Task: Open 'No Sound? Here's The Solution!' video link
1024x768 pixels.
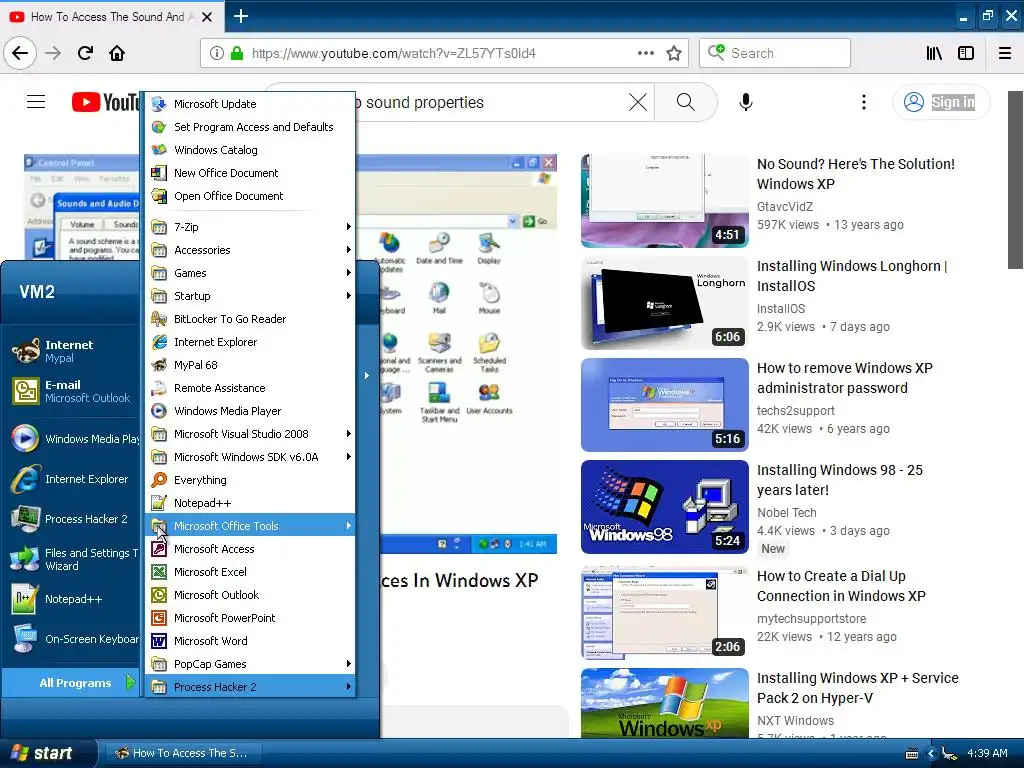Action: 856,174
